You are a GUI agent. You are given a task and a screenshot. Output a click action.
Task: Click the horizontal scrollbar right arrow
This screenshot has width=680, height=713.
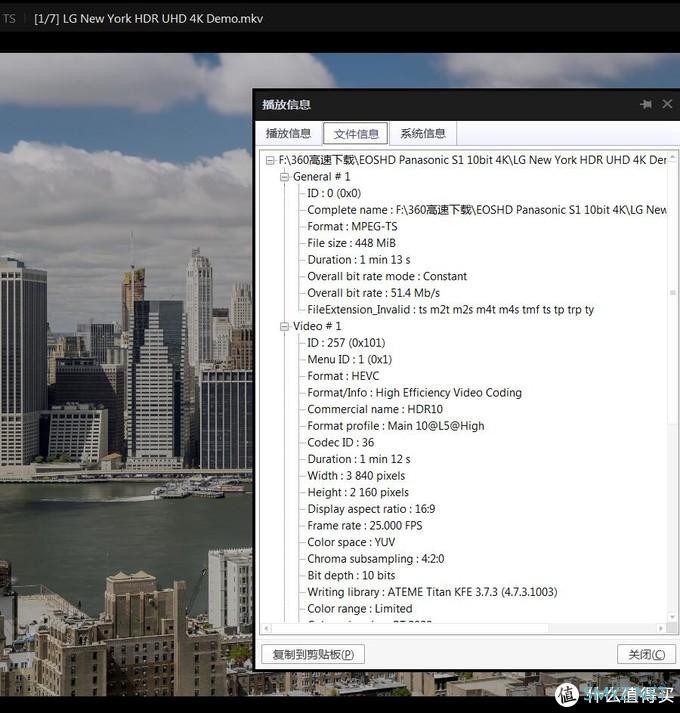pyautogui.click(x=661, y=628)
